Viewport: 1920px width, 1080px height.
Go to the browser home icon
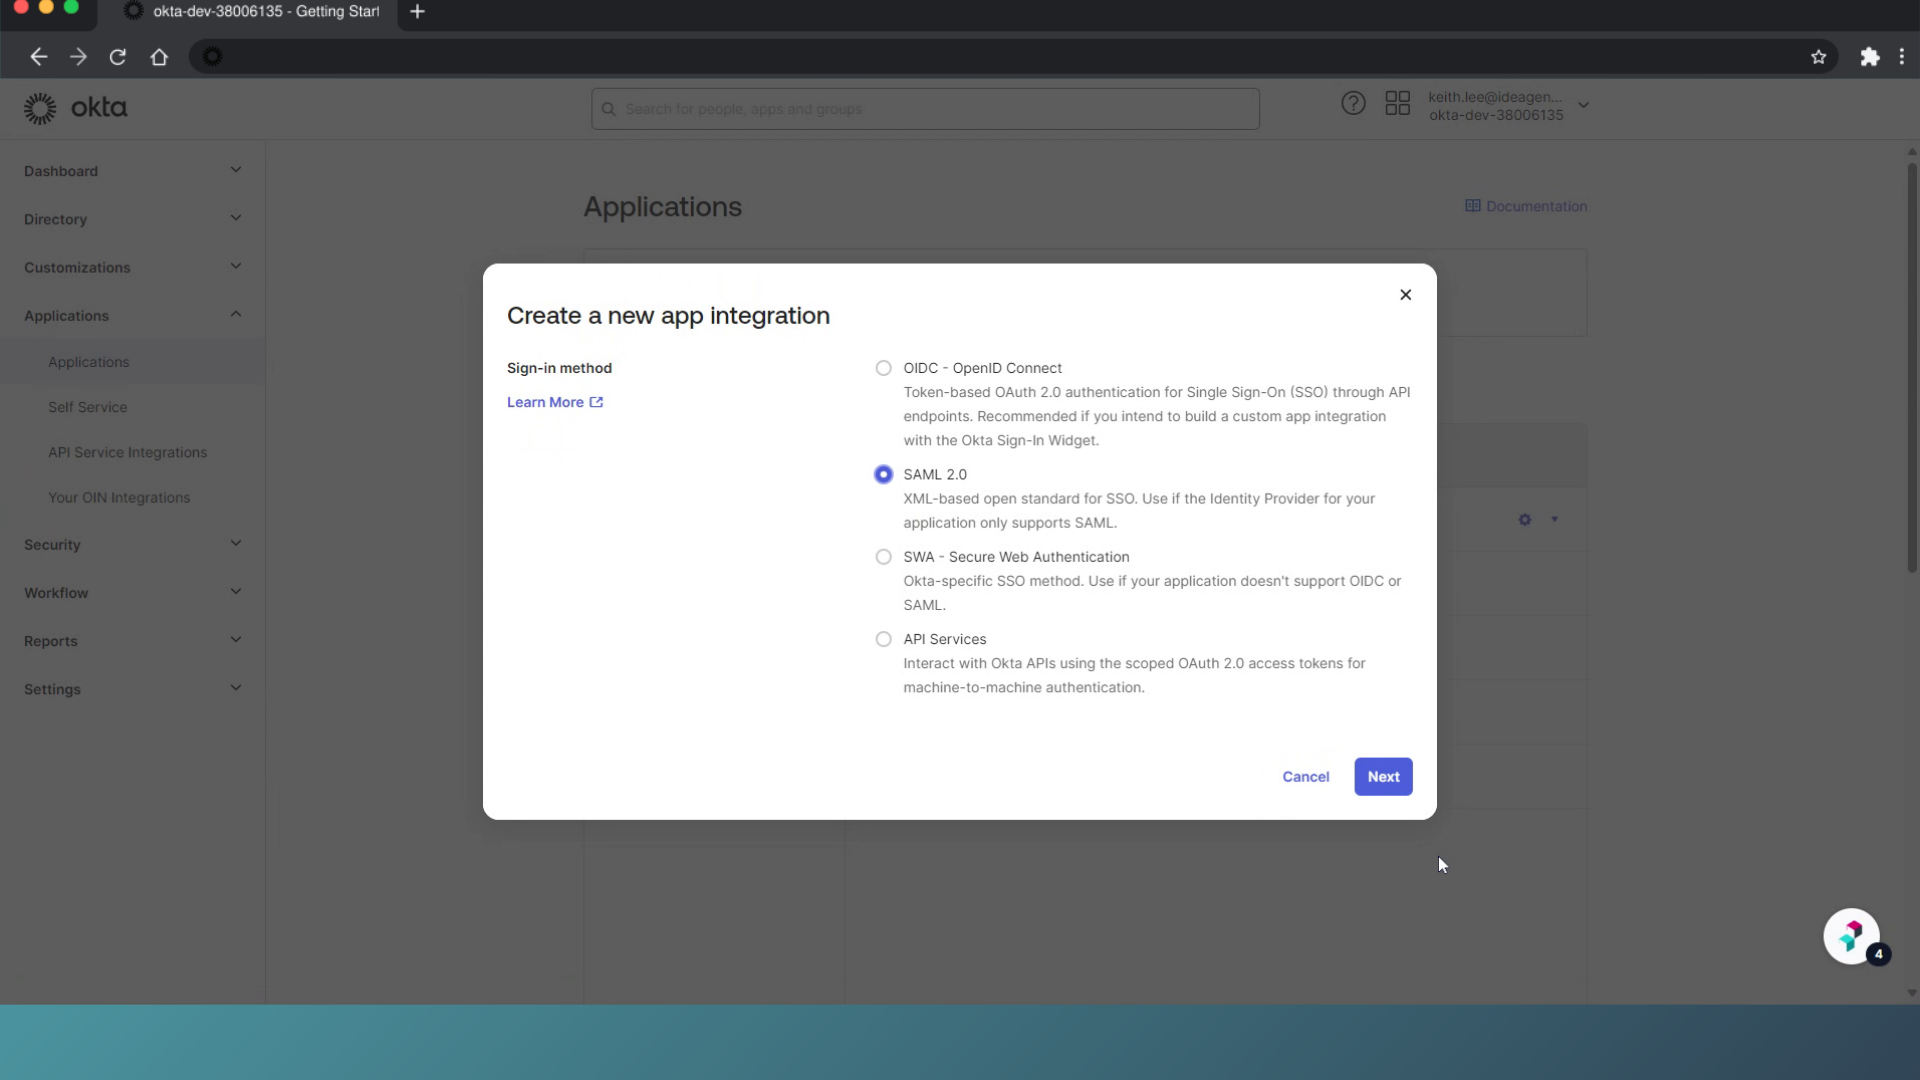click(x=159, y=57)
